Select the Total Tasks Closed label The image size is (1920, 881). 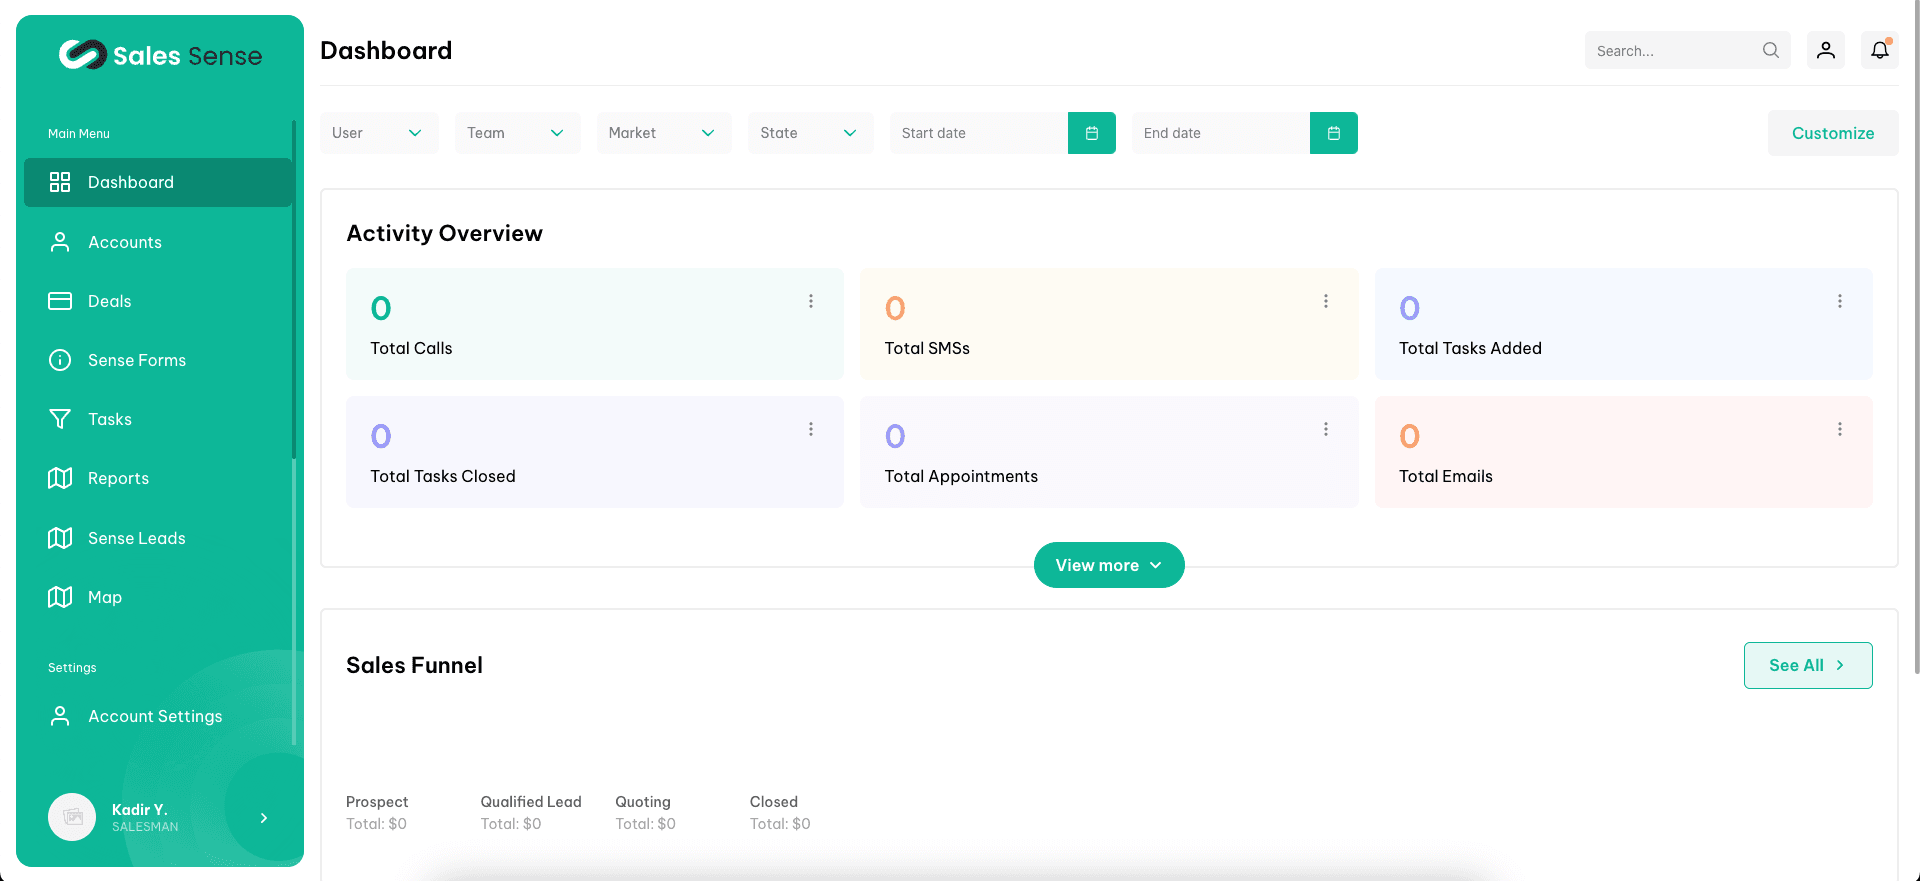pos(443,476)
